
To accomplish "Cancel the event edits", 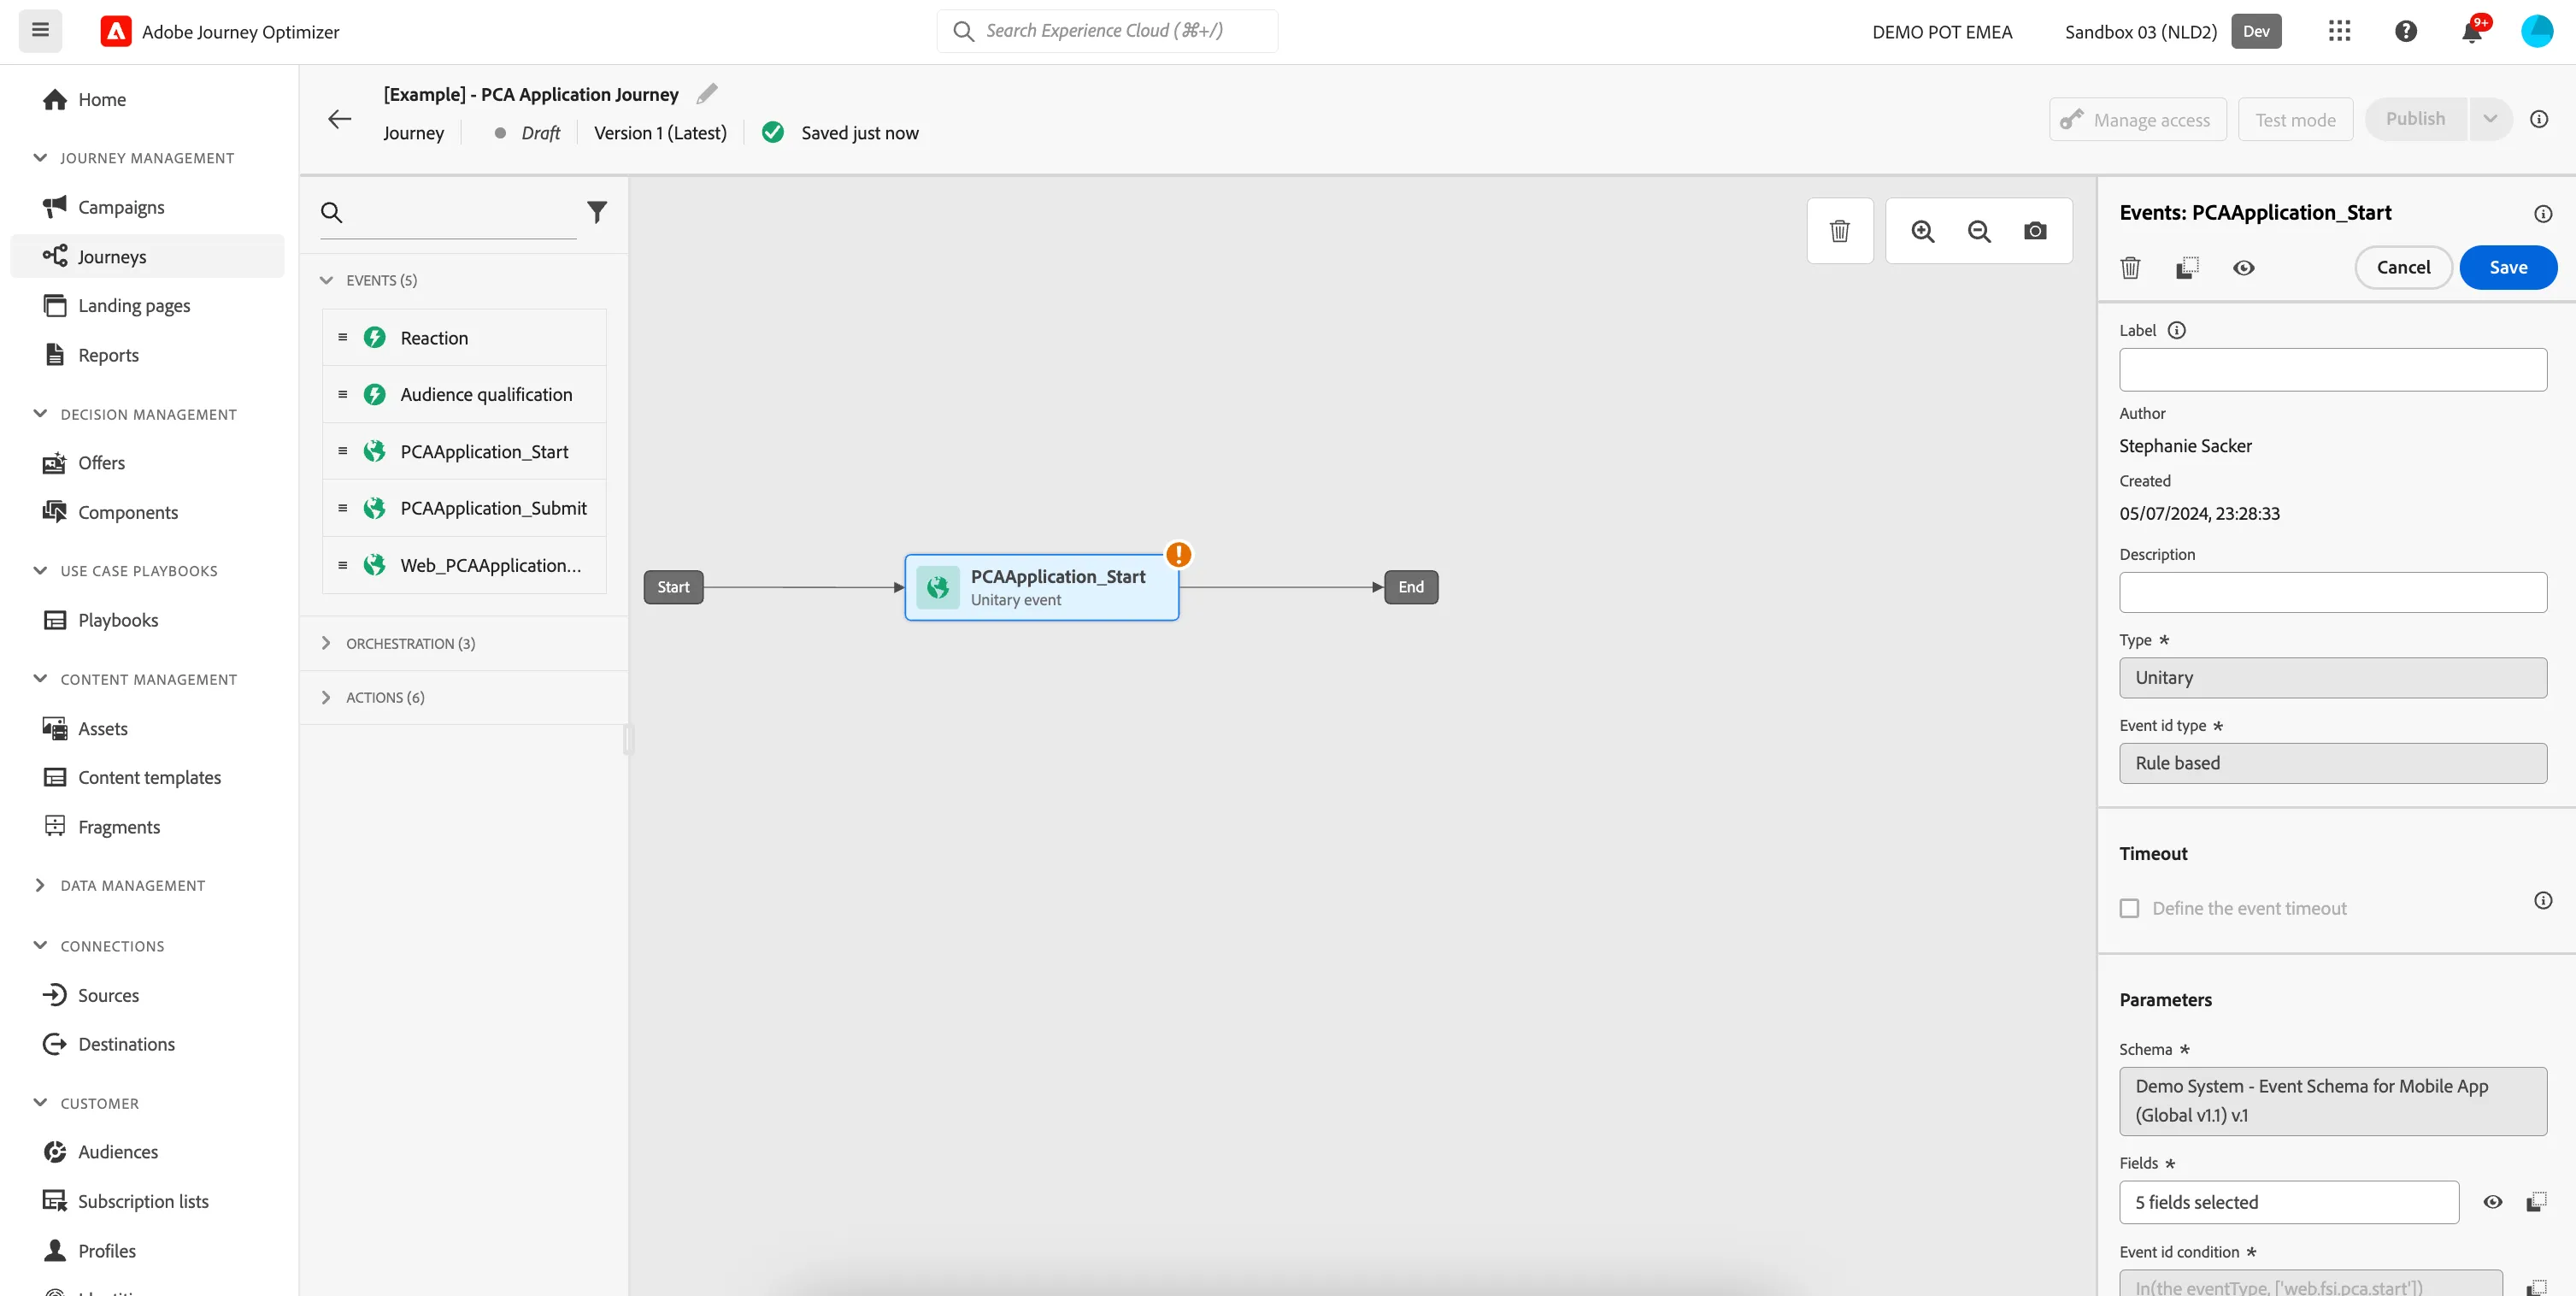I will pyautogui.click(x=2403, y=267).
